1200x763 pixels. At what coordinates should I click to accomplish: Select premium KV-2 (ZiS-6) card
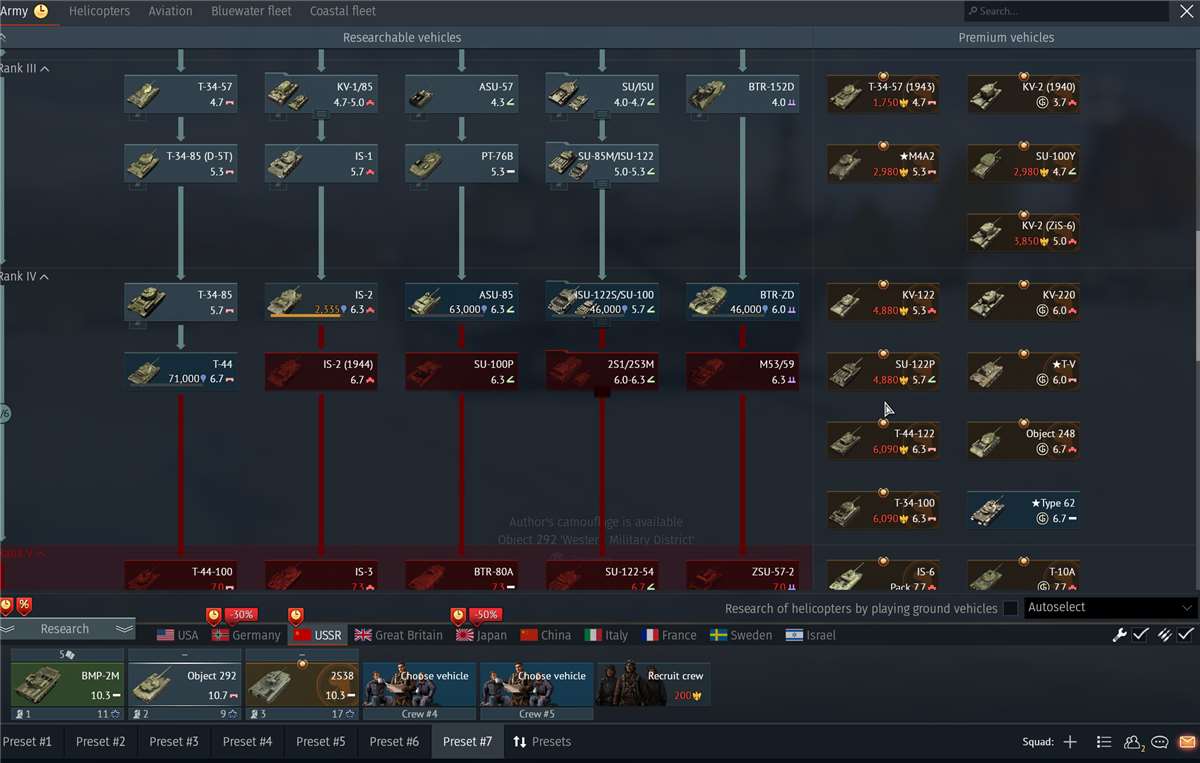pyautogui.click(x=1024, y=233)
